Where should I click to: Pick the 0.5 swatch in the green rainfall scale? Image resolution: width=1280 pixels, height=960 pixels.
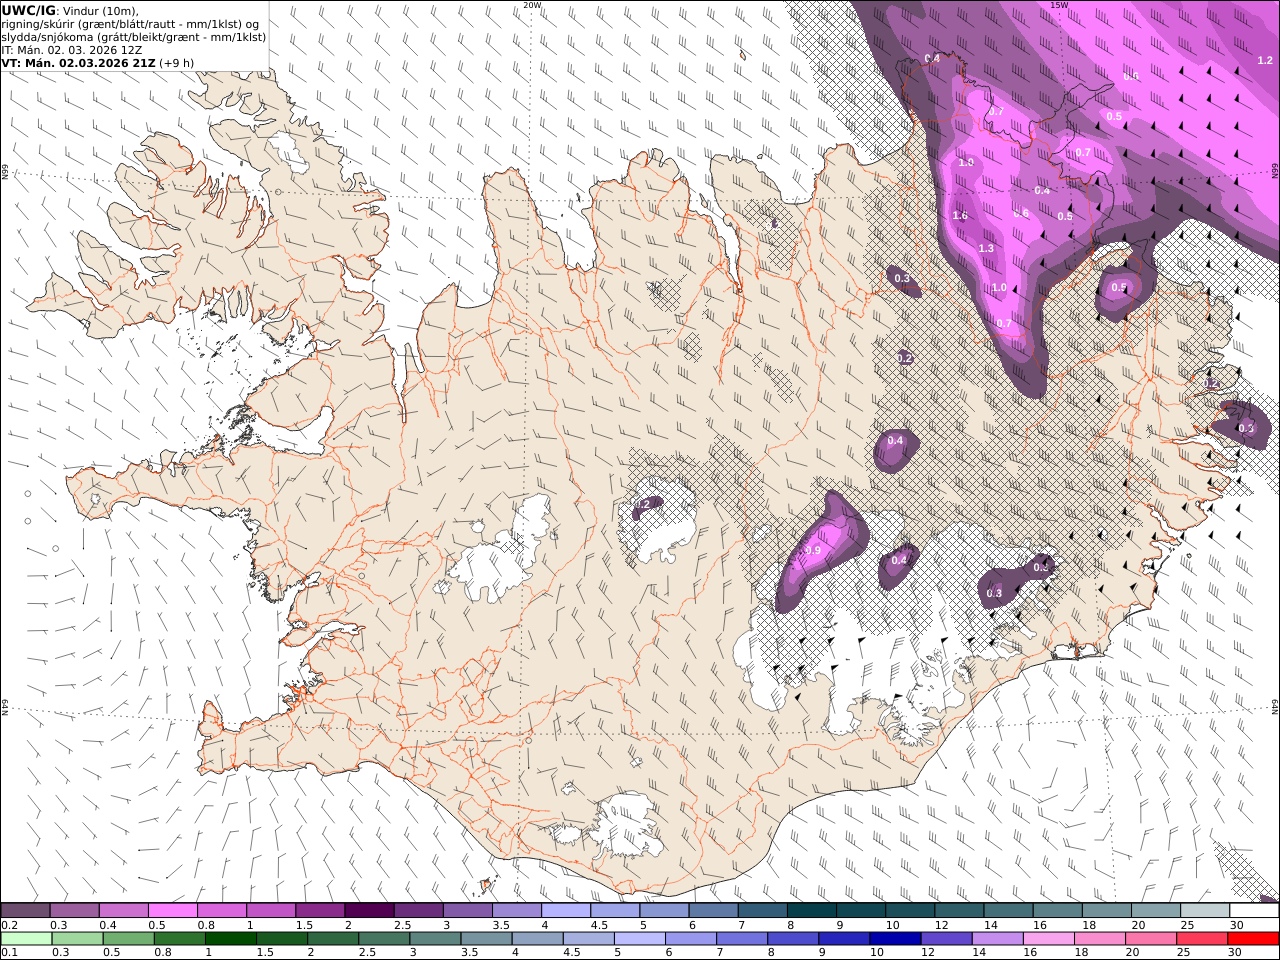pyautogui.click(x=128, y=938)
